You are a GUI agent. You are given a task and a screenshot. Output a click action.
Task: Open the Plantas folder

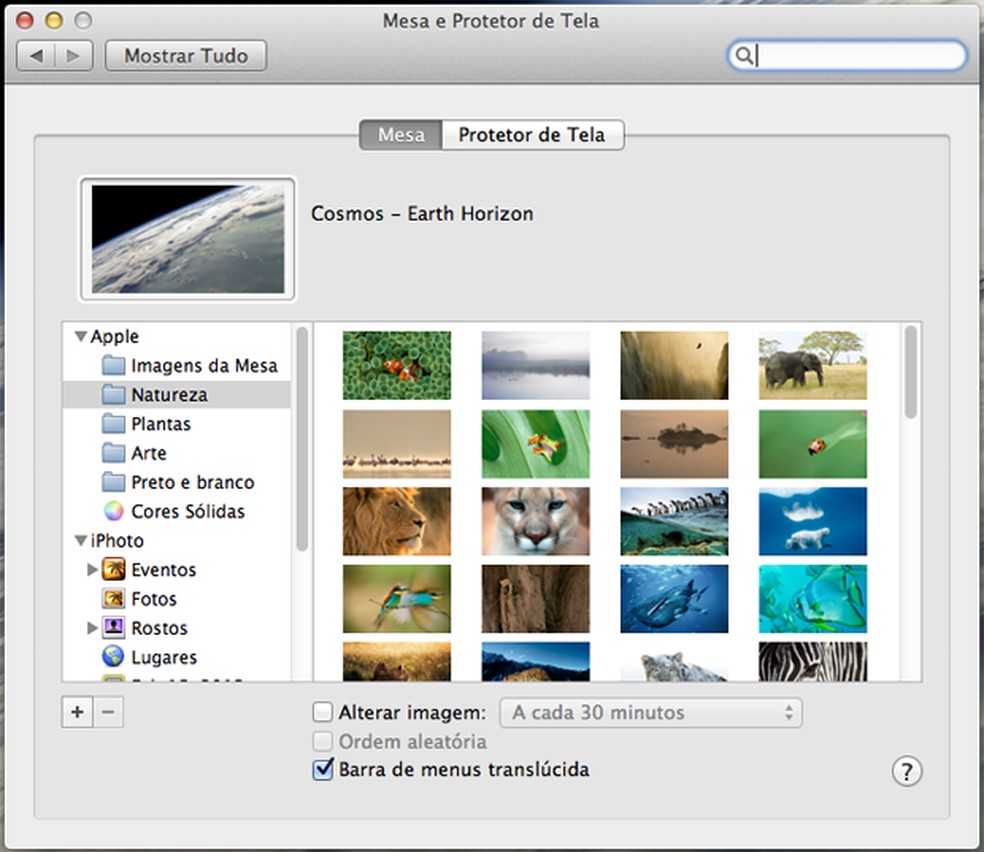[x=160, y=424]
